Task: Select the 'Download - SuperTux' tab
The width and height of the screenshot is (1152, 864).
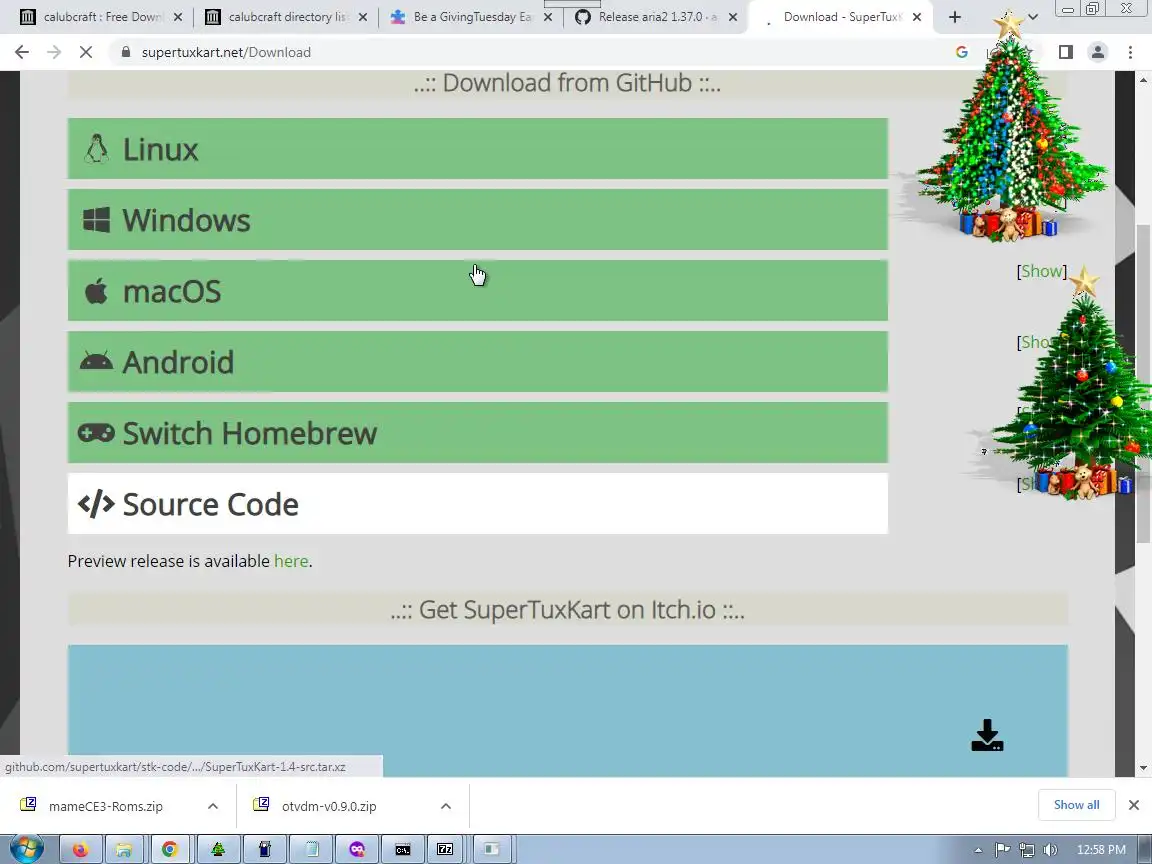Action: [840, 17]
